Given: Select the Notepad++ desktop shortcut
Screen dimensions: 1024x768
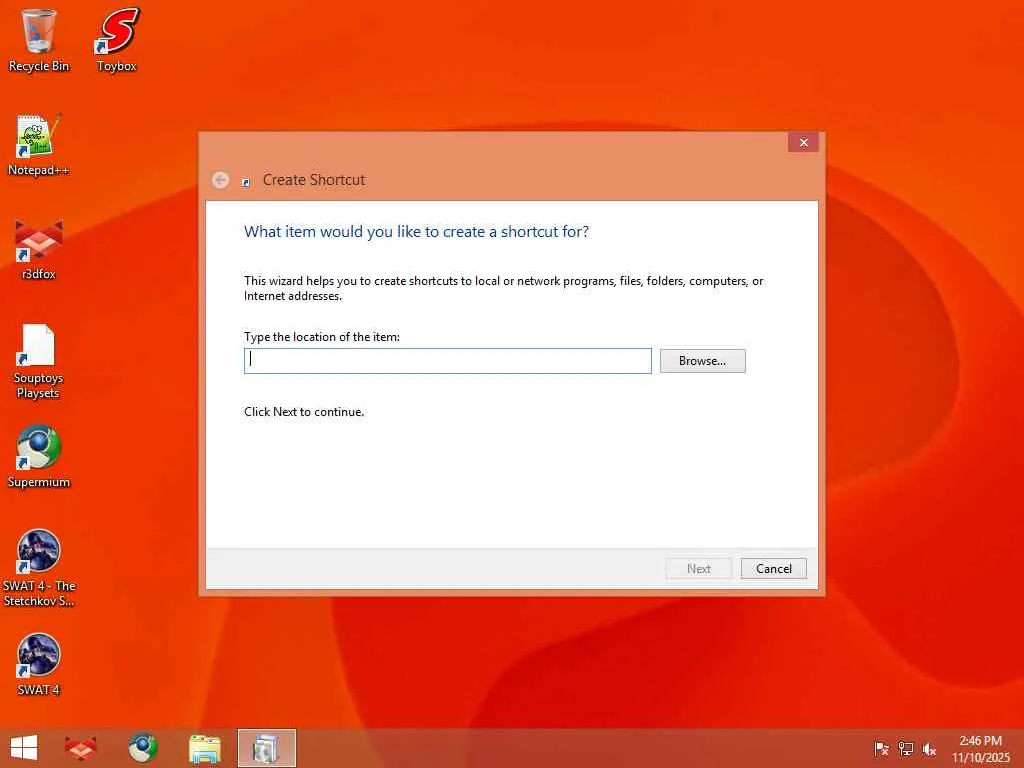Looking at the screenshot, I should click(39, 145).
